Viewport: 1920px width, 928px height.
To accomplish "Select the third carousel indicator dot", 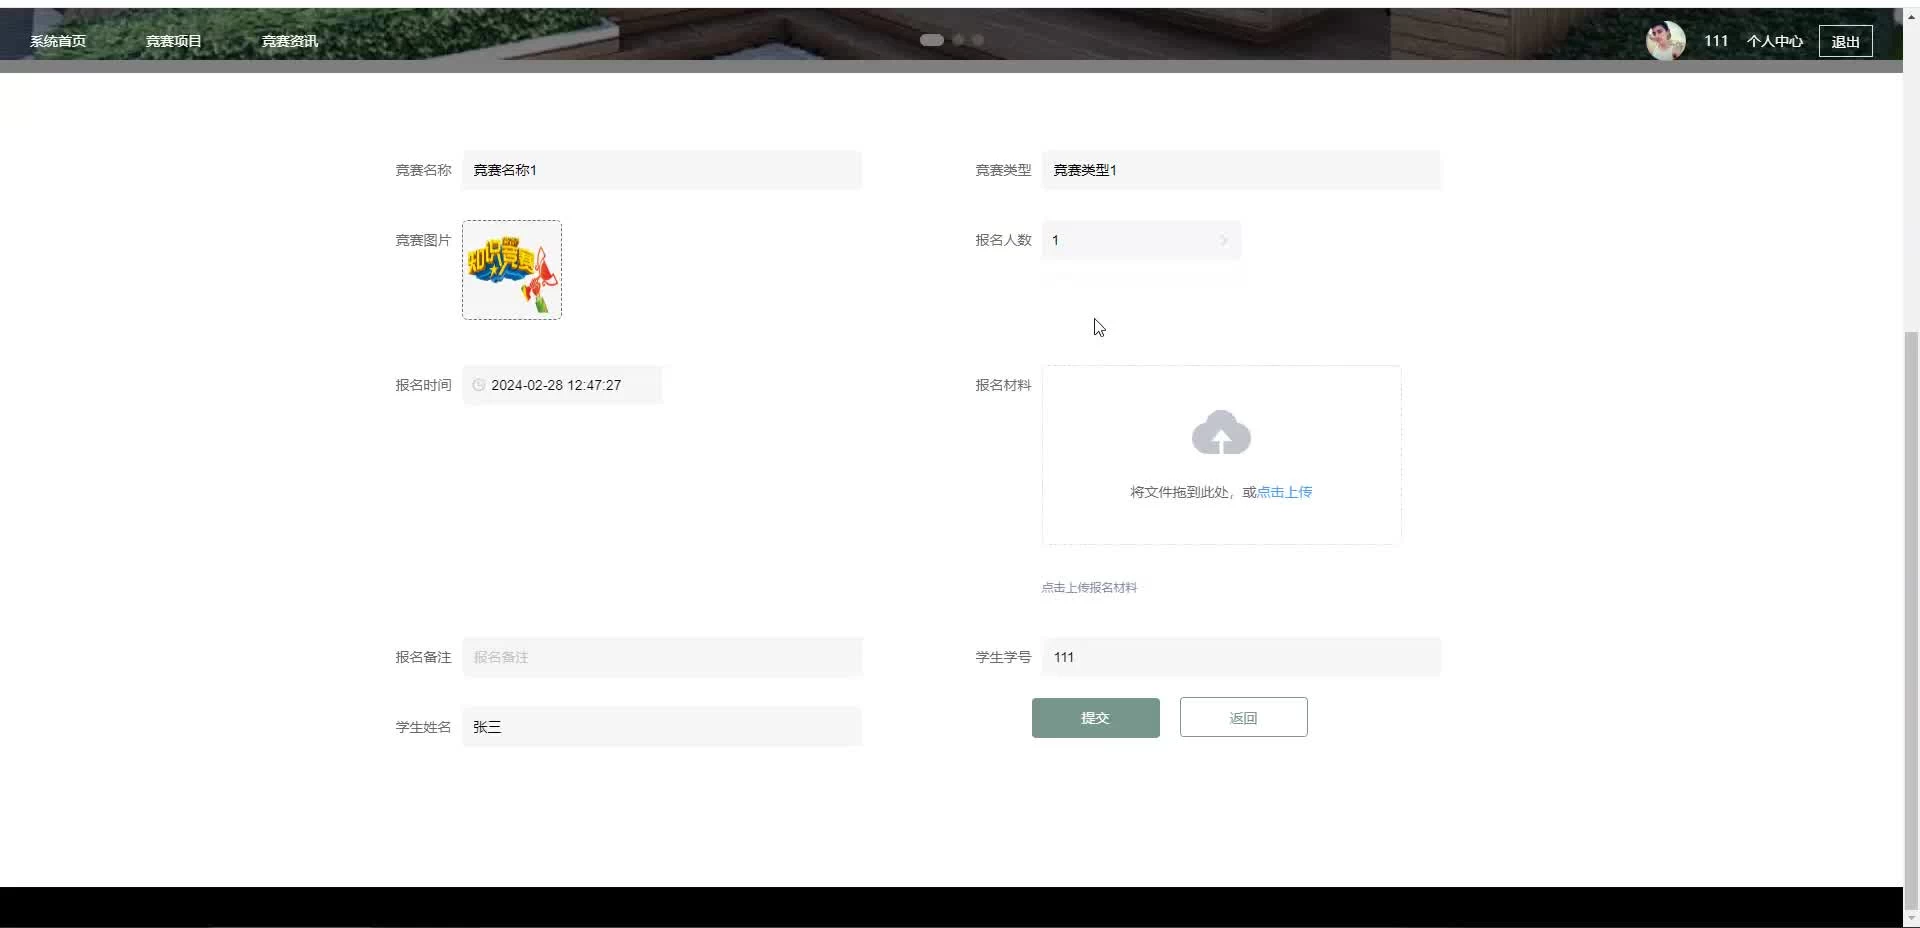I will (x=978, y=40).
